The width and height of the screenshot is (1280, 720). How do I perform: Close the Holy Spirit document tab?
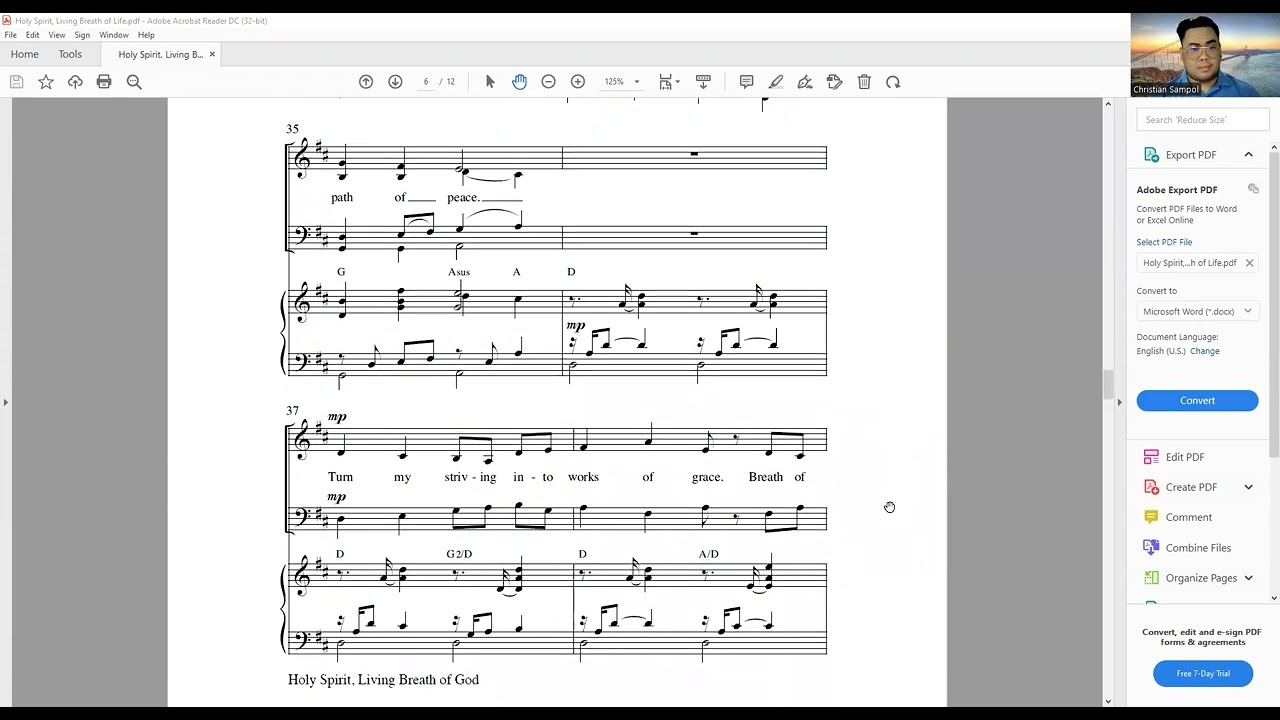point(212,54)
